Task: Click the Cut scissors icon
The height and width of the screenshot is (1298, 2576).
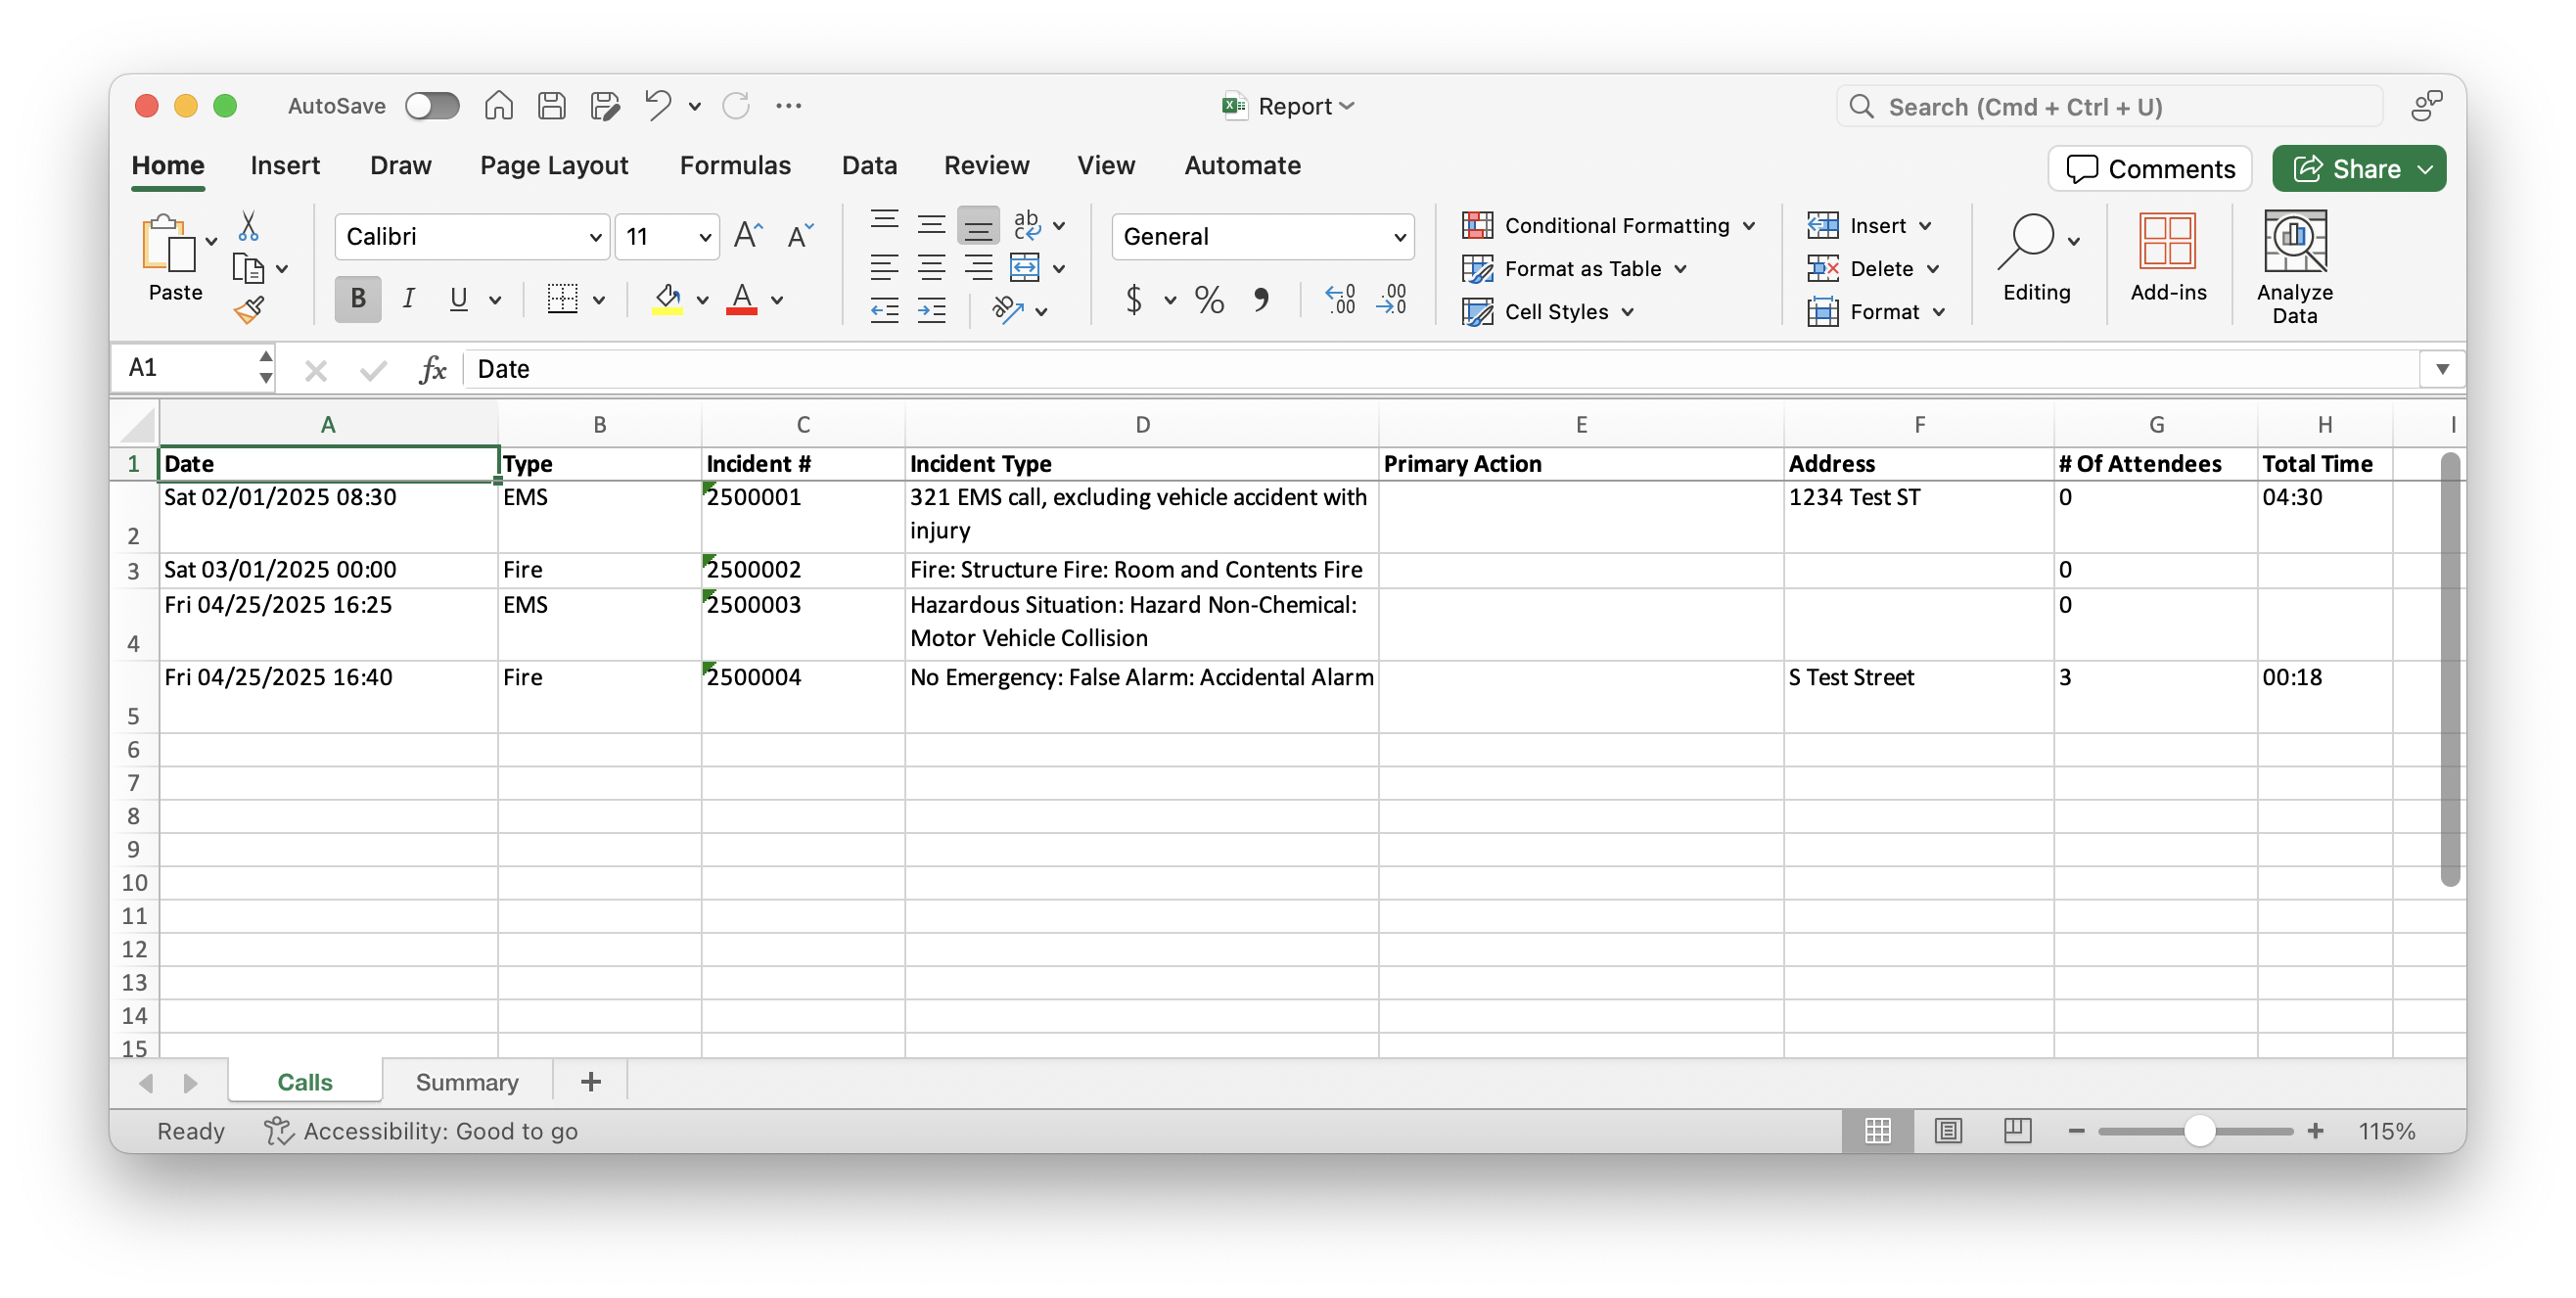Action: coord(248,226)
